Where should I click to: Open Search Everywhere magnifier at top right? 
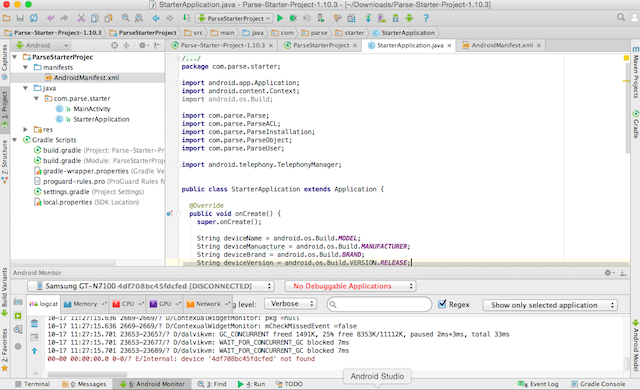tap(621, 17)
